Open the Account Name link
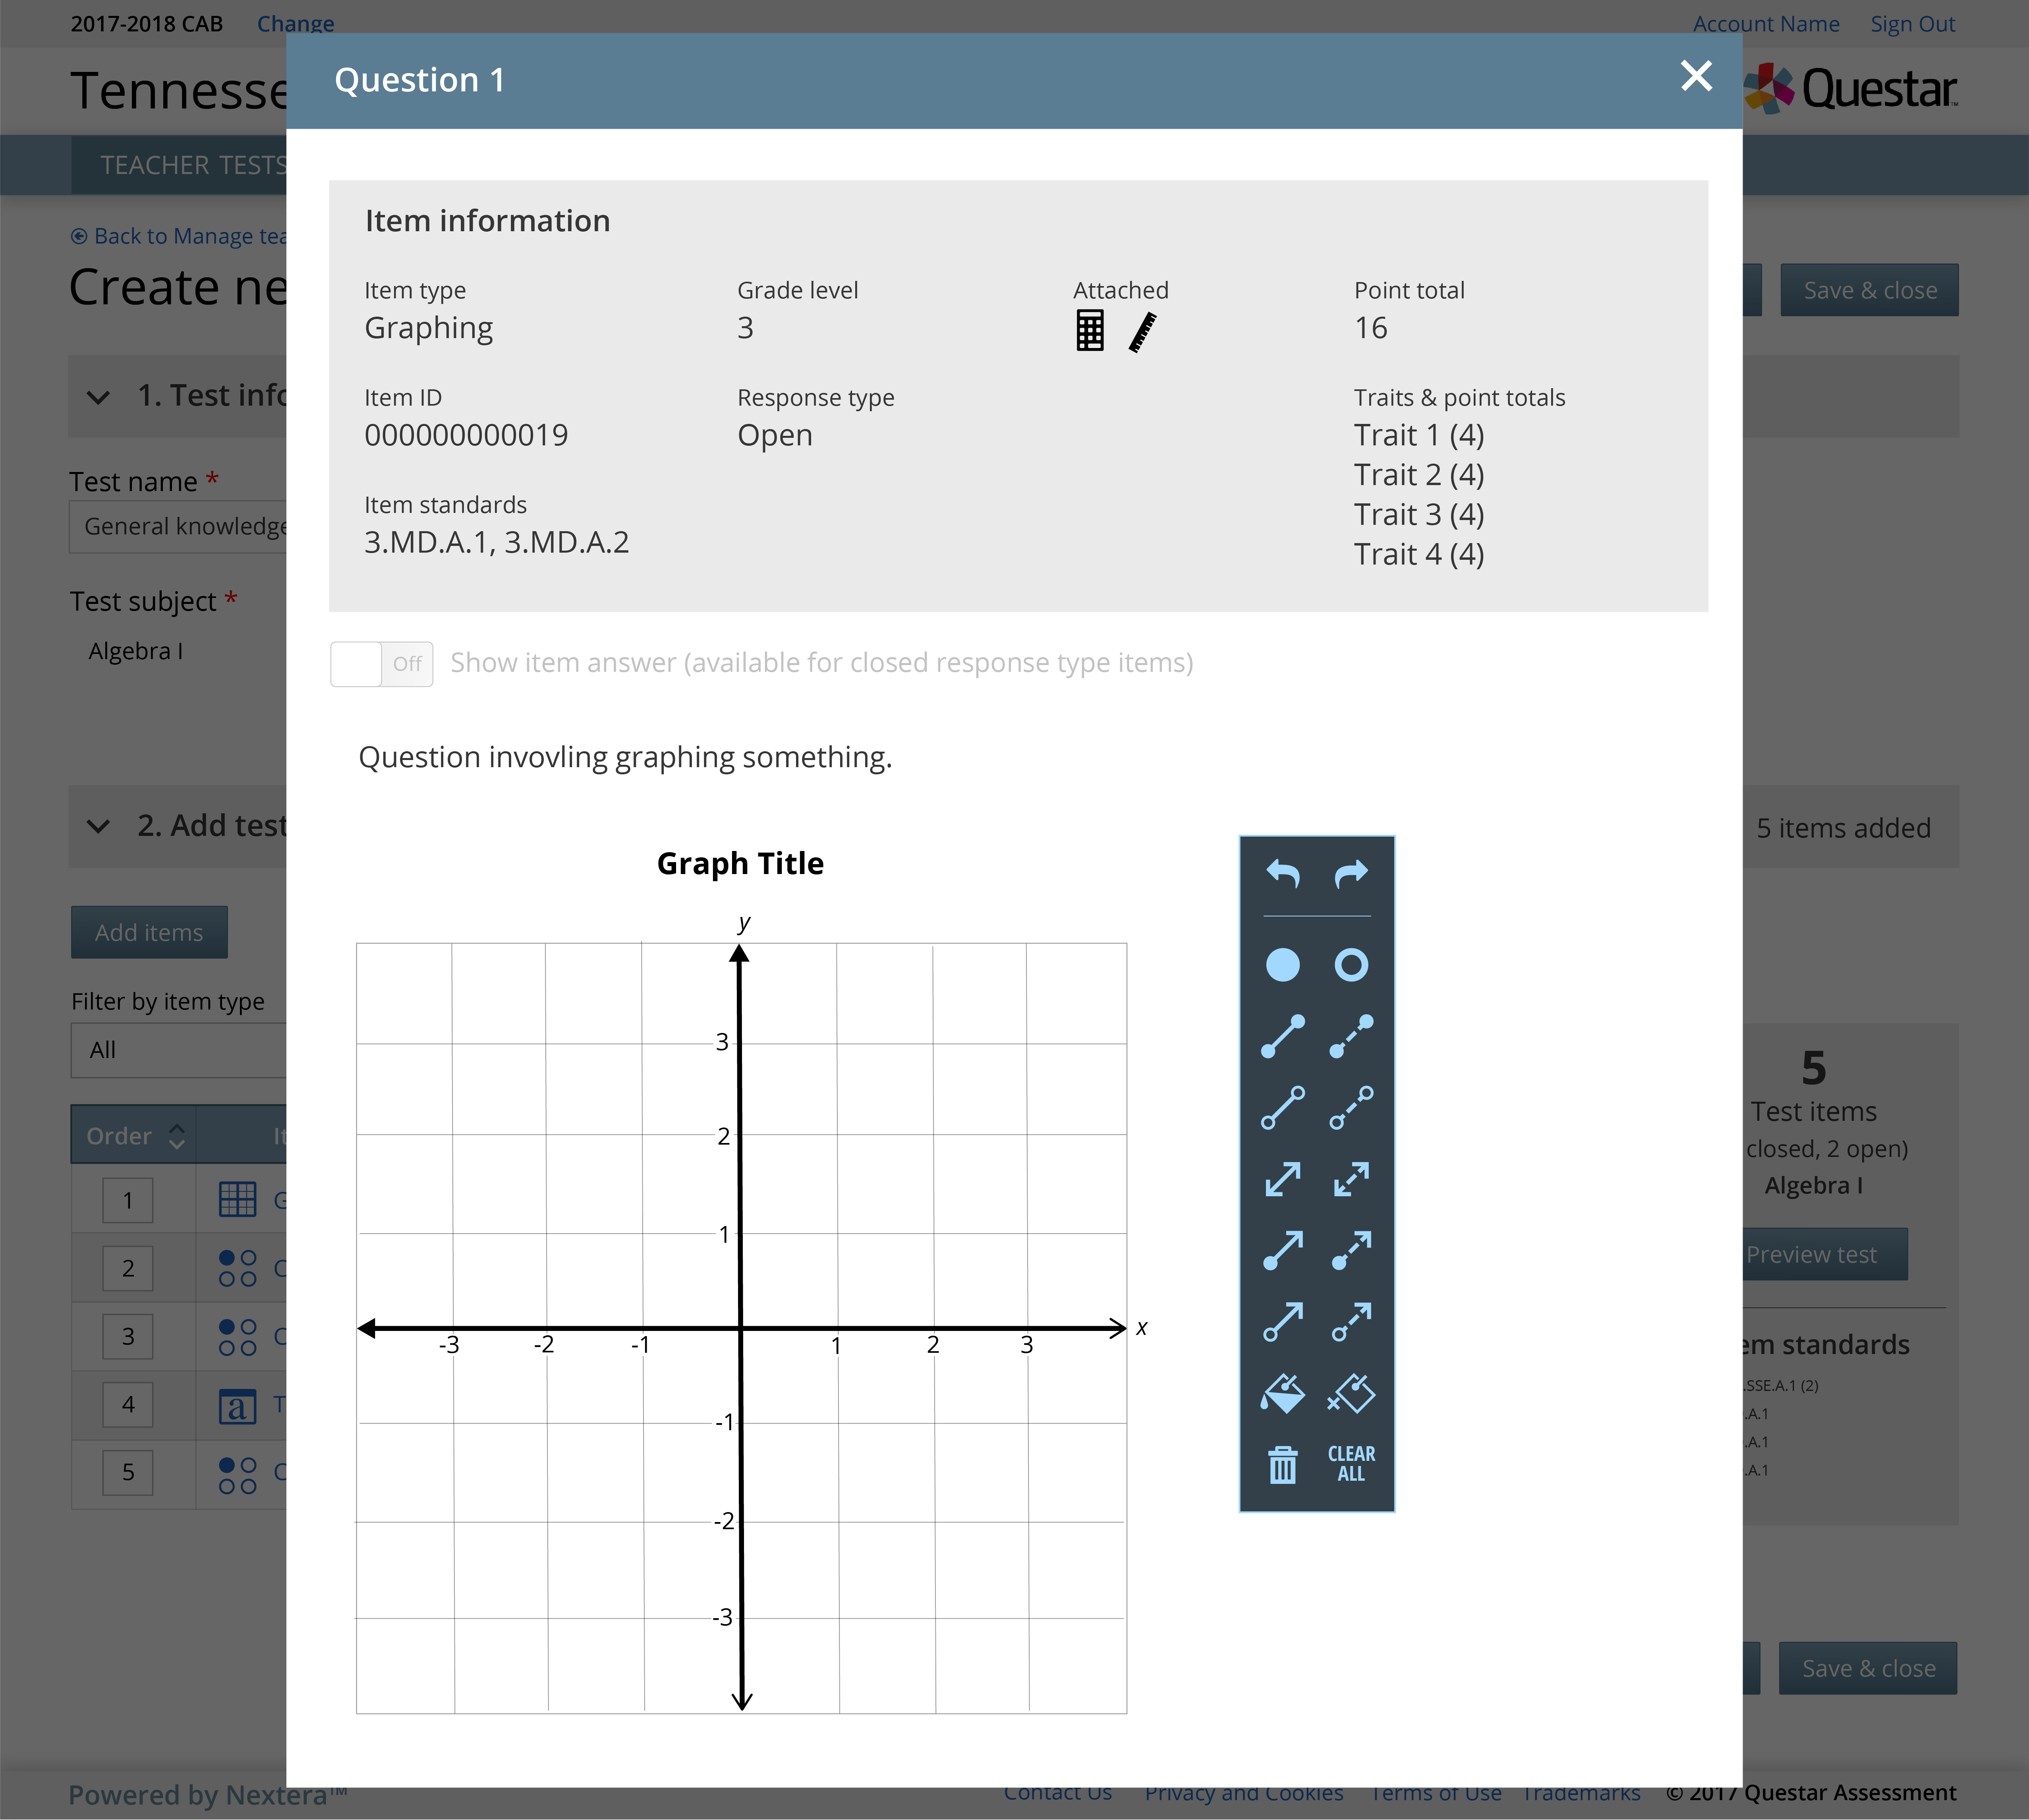The image size is (2029, 1820). [1766, 23]
